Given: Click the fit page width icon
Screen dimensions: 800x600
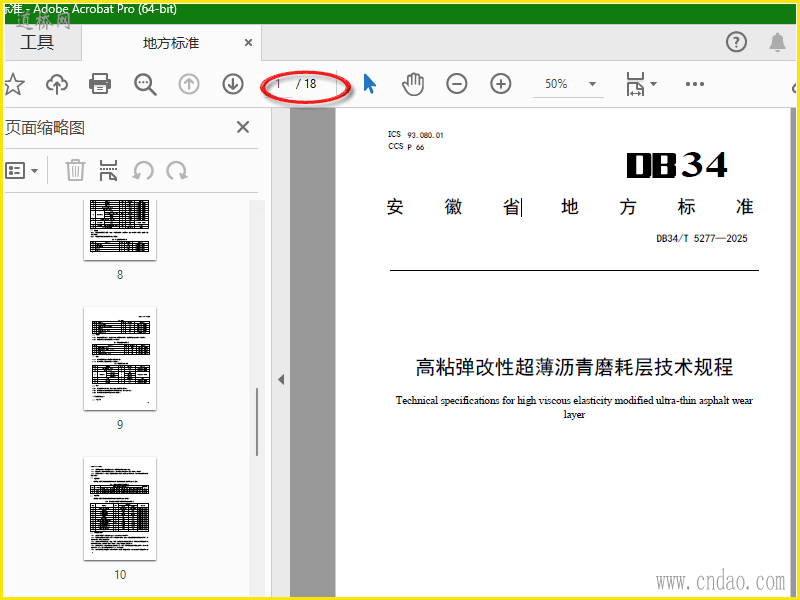Looking at the screenshot, I should point(635,84).
